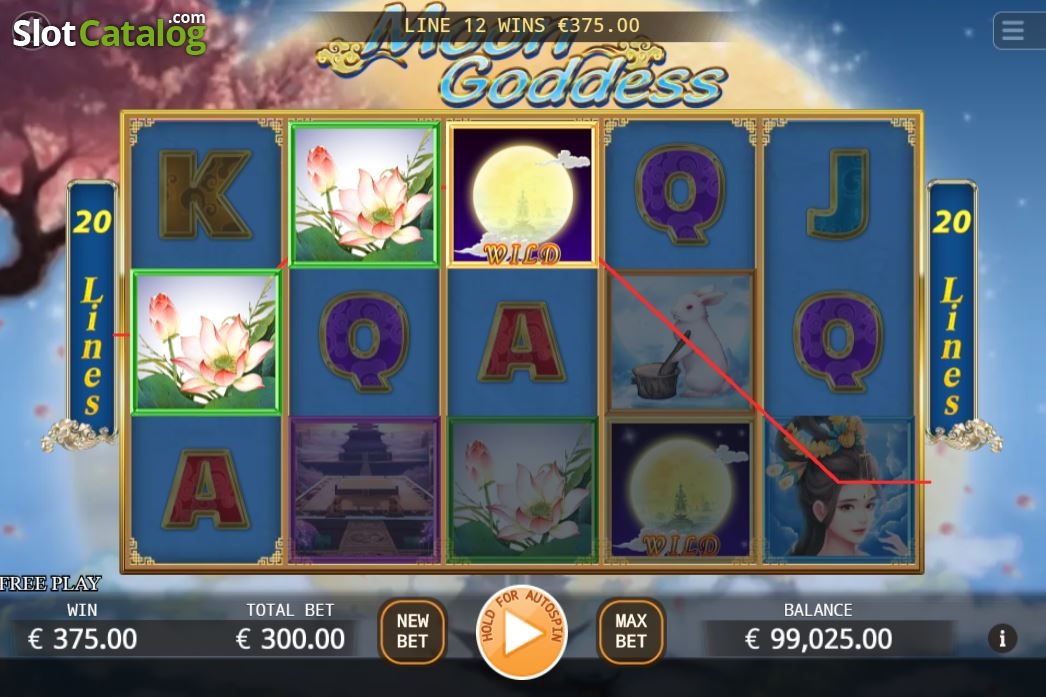
Task: Open the hamburger menu icon
Action: point(1013,31)
